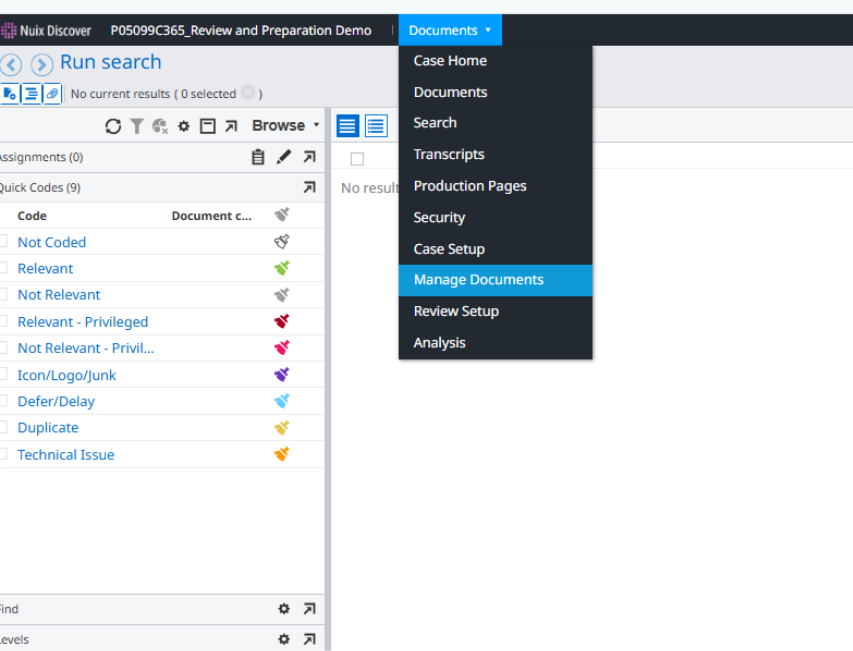Tick the Icon/Logo/Junk checkbox
The width and height of the screenshot is (853, 651).
[x=3, y=374]
